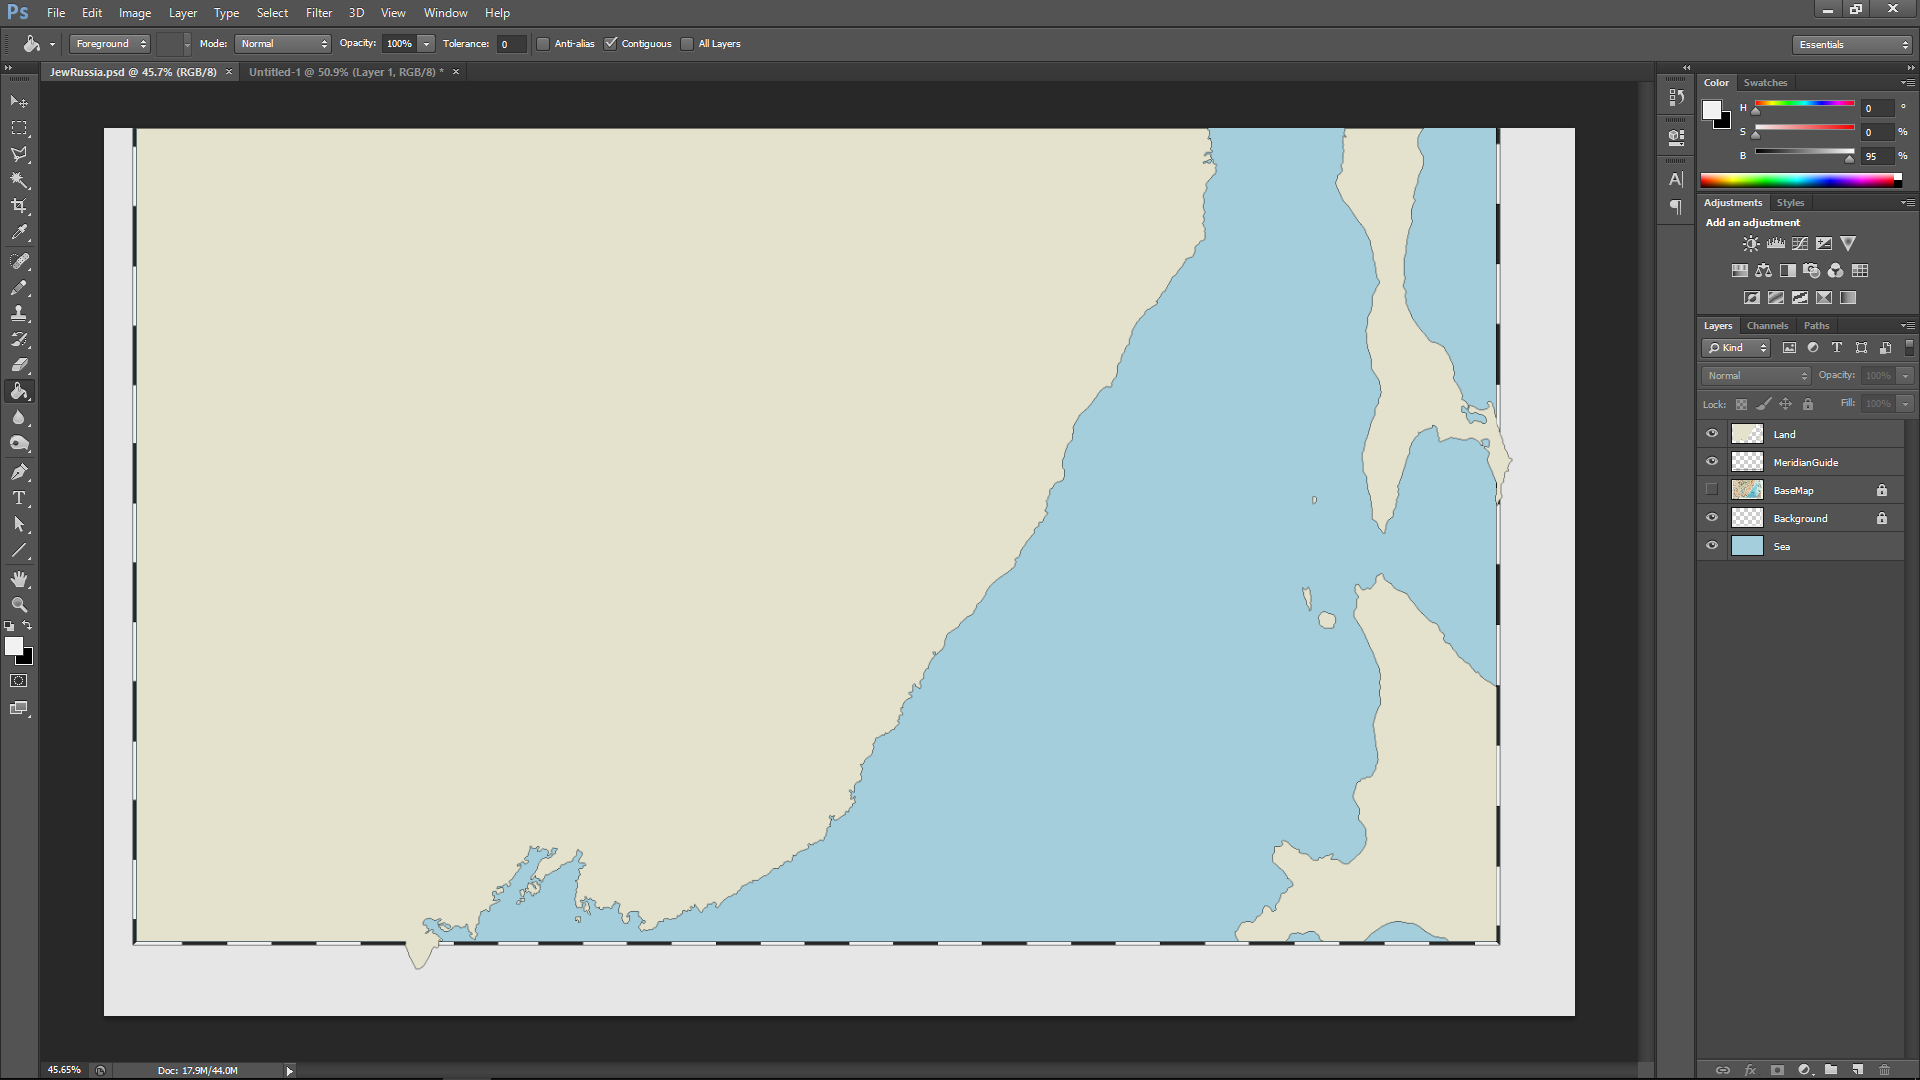Open the Essentials workspace dropdown

pos(1852,45)
